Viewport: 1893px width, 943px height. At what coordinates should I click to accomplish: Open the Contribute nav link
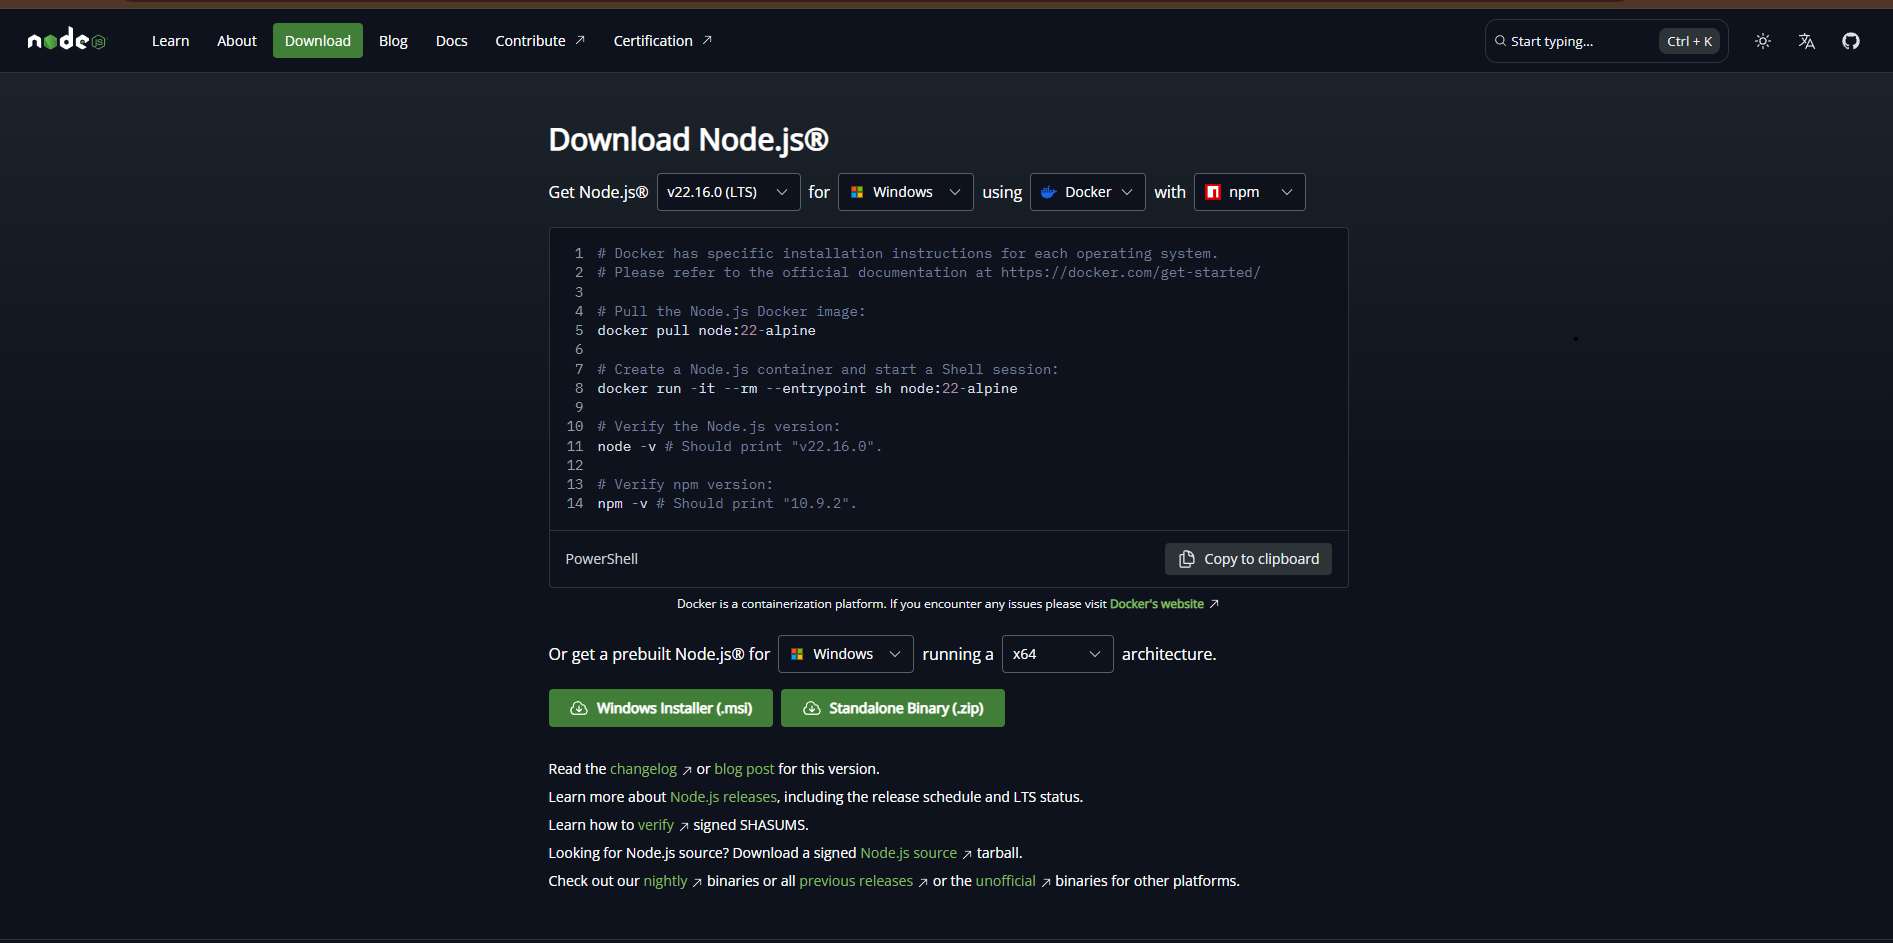(540, 41)
